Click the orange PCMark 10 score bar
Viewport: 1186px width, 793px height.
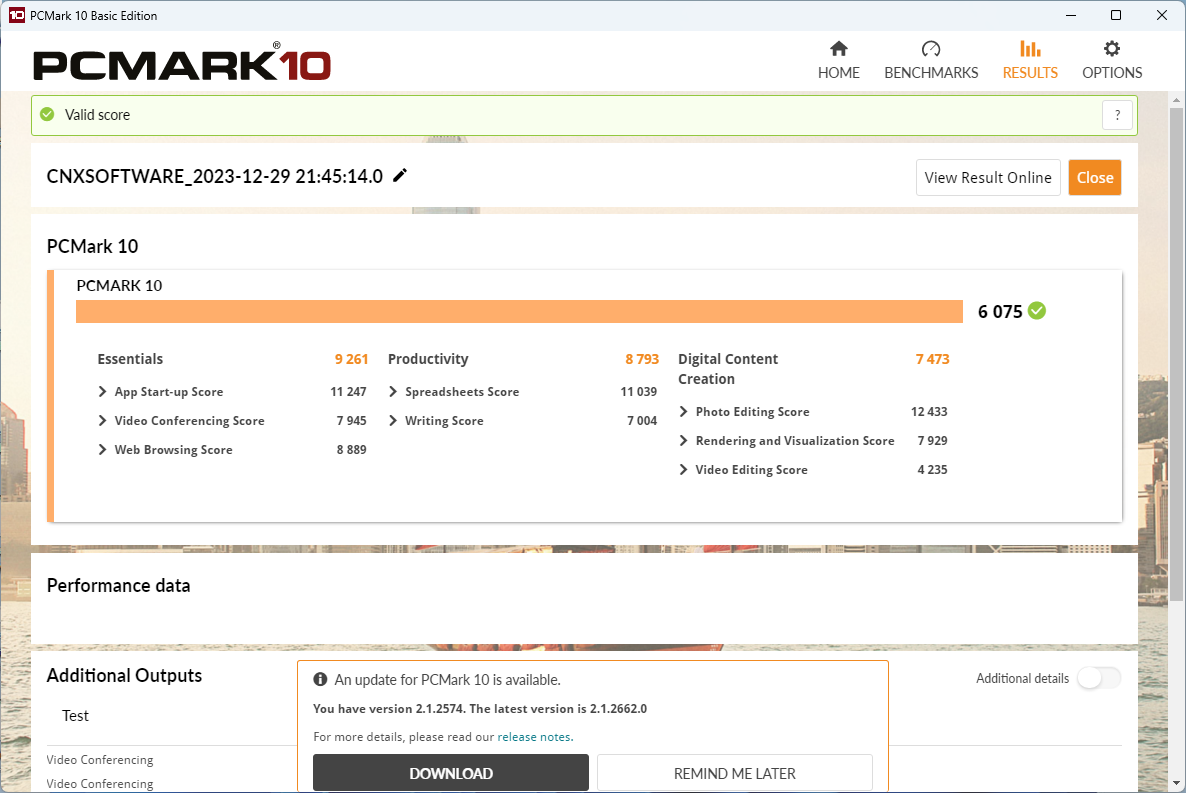[x=519, y=312]
